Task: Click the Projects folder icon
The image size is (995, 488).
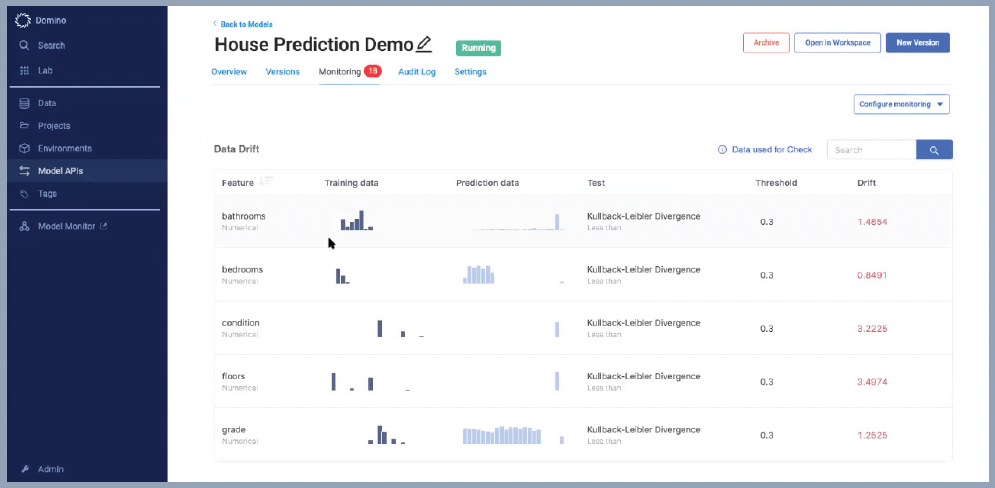Action: pos(24,126)
